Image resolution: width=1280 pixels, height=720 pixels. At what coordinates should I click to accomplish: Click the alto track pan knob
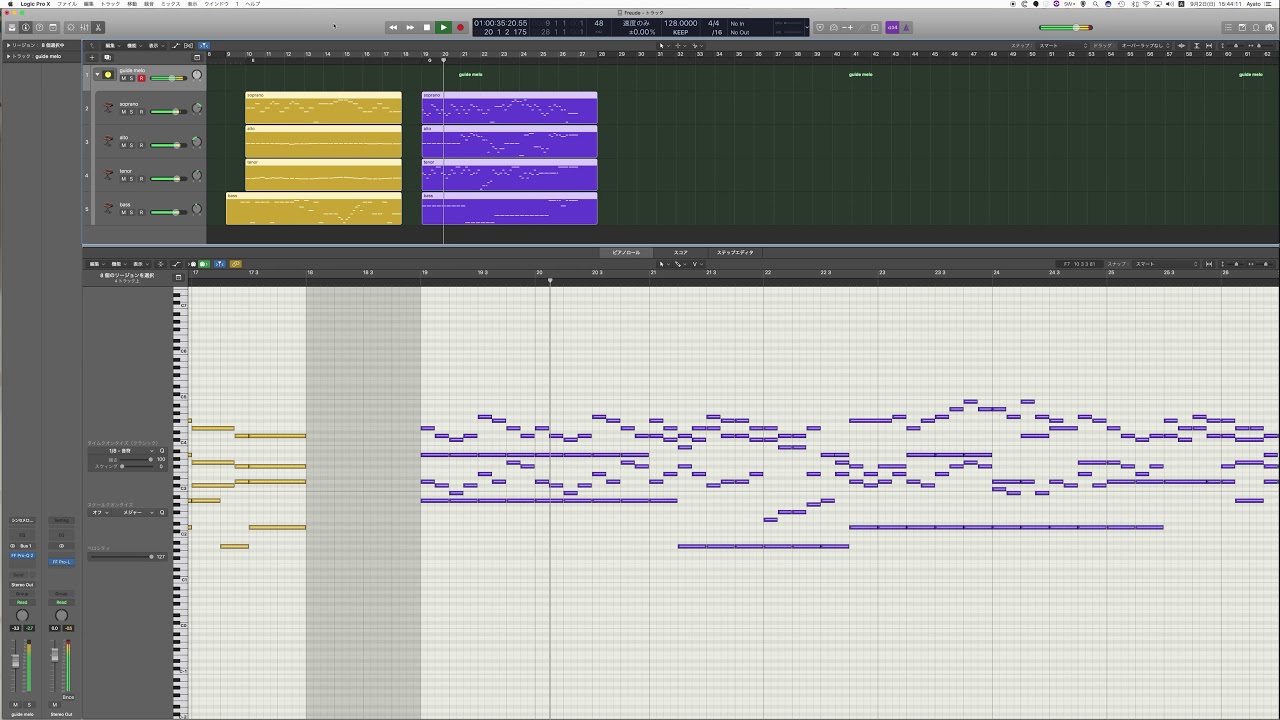(x=197, y=142)
